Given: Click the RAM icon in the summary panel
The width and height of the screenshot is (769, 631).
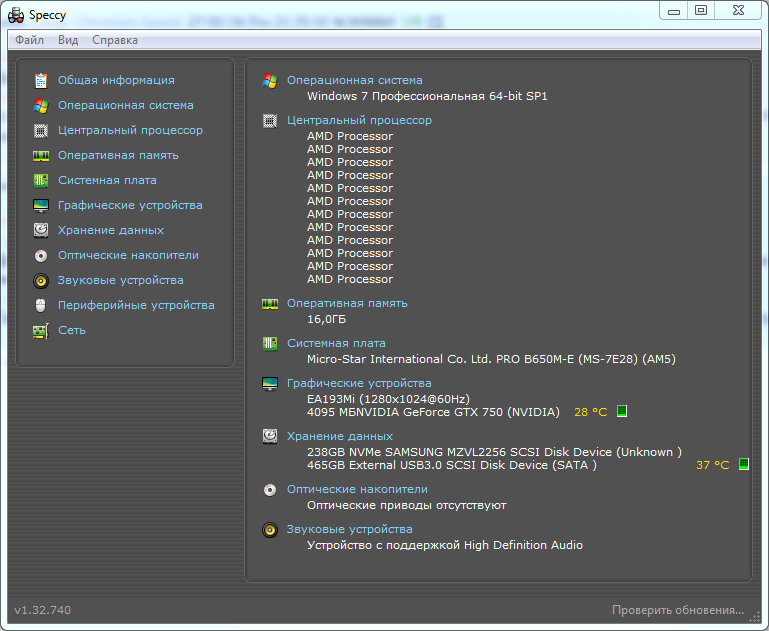Looking at the screenshot, I should point(270,304).
